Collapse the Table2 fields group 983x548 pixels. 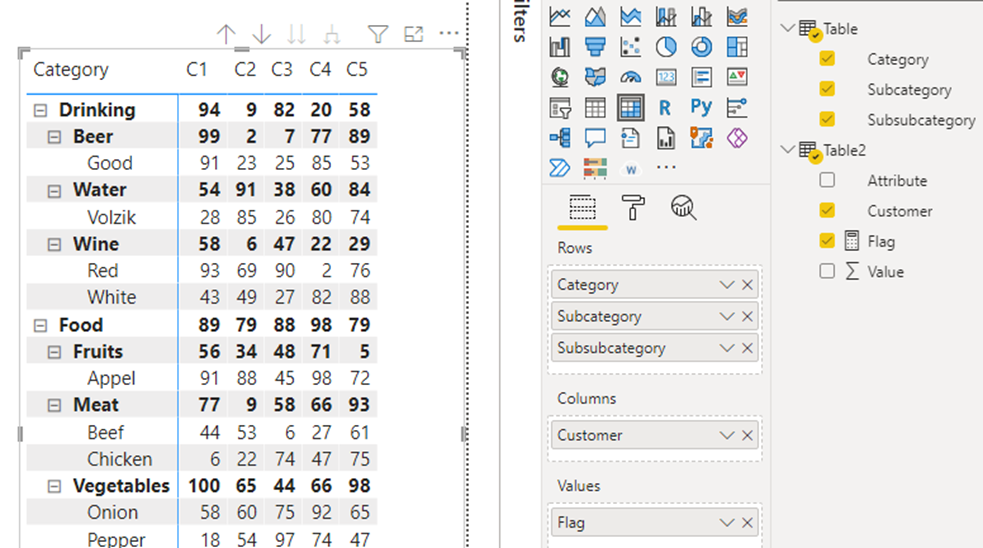click(787, 150)
